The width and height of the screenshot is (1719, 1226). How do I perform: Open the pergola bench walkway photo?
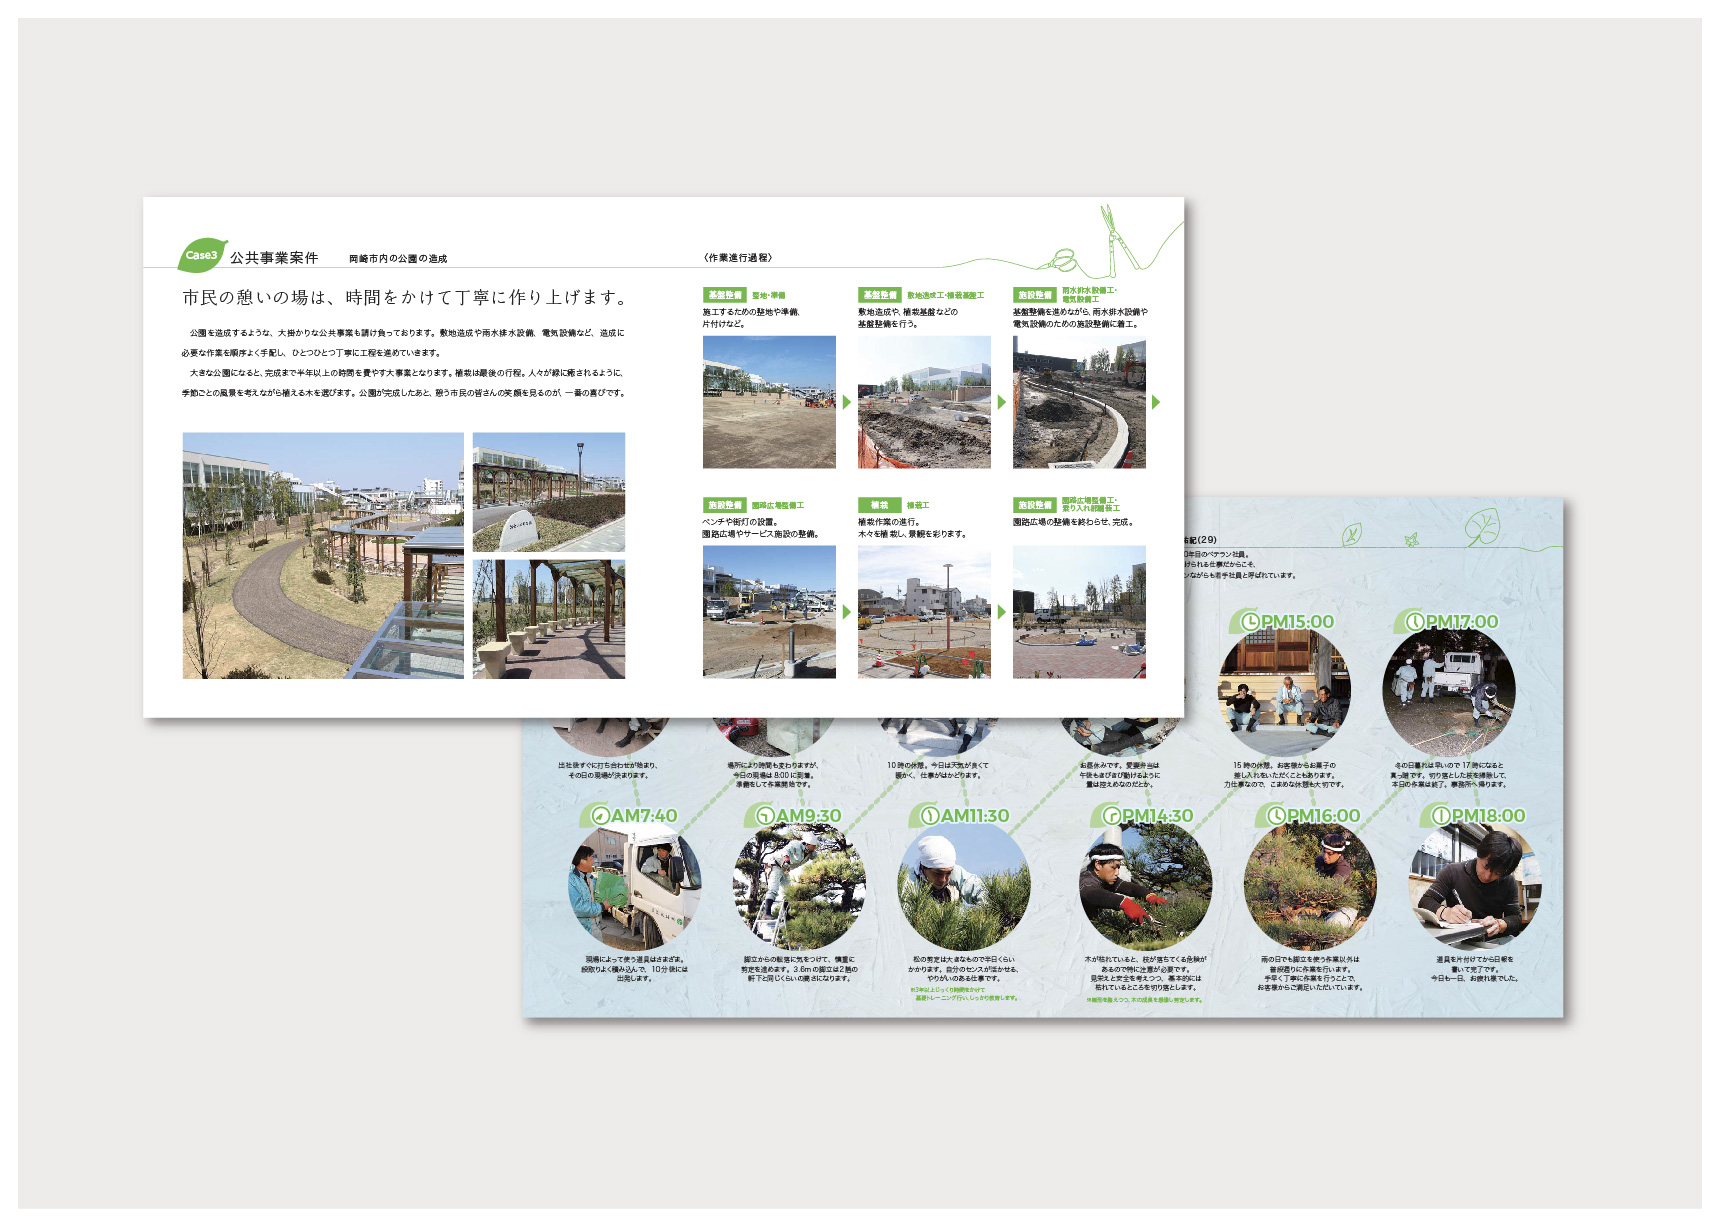point(549,620)
